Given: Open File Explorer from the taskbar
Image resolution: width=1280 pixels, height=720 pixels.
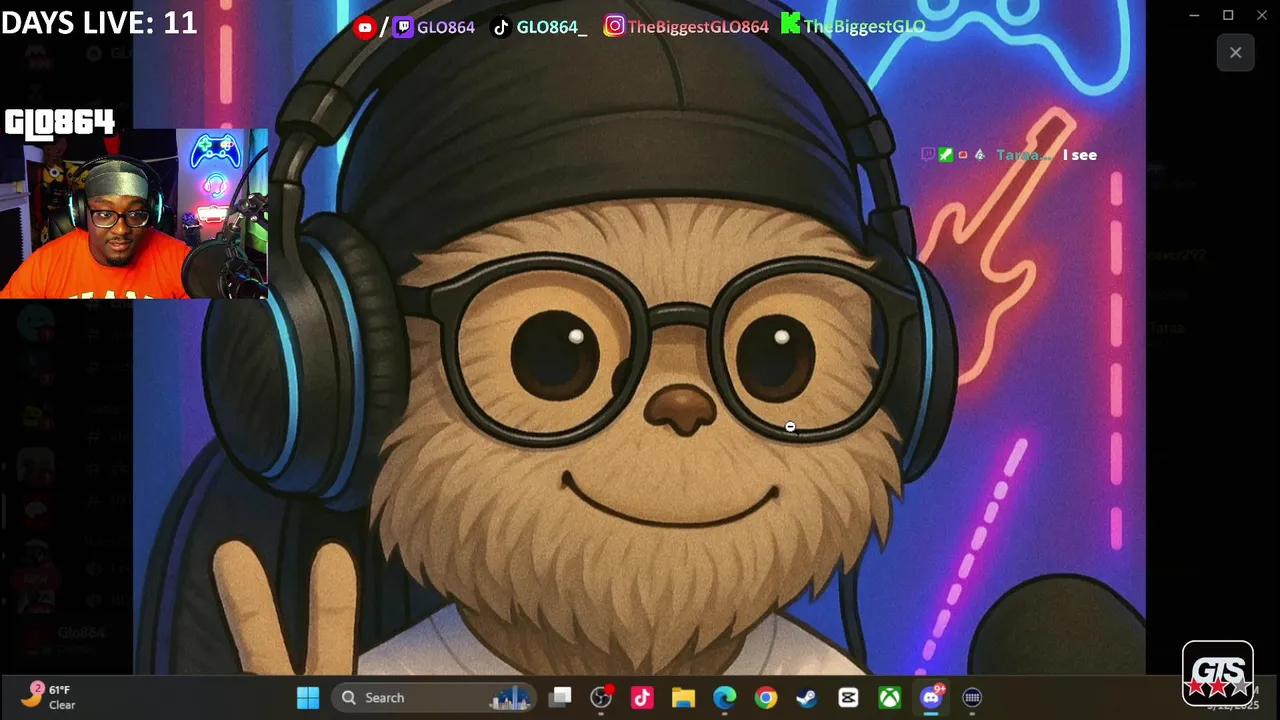Looking at the screenshot, I should (x=683, y=697).
